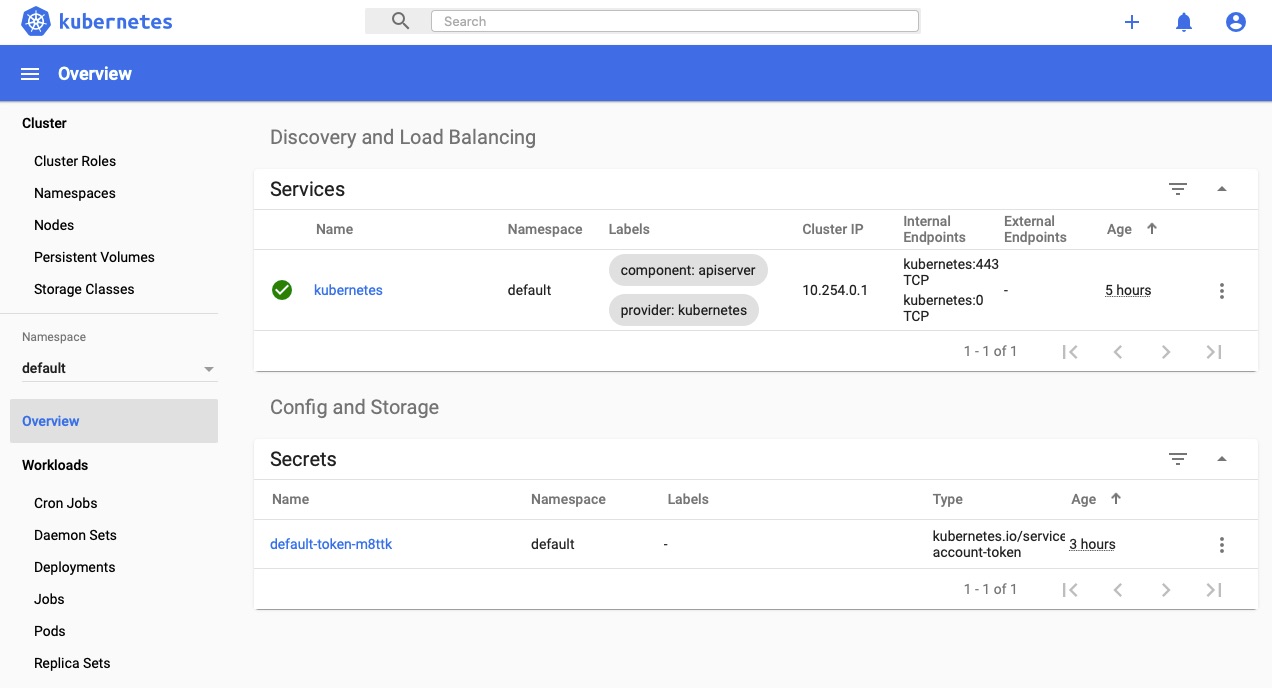
Task: Open the Services filter icon
Action: click(x=1178, y=189)
